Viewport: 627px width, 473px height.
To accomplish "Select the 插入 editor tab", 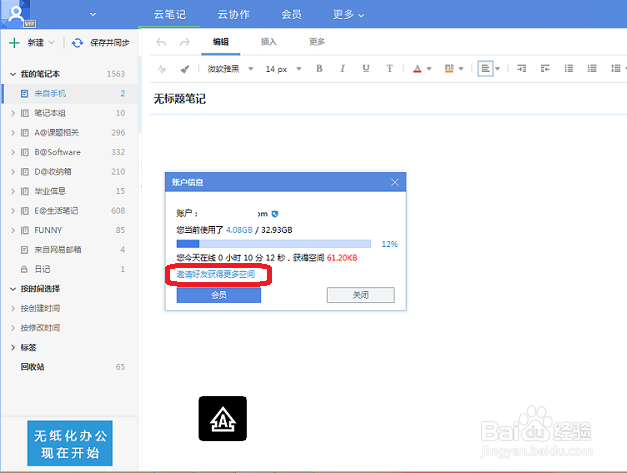I will coord(269,42).
